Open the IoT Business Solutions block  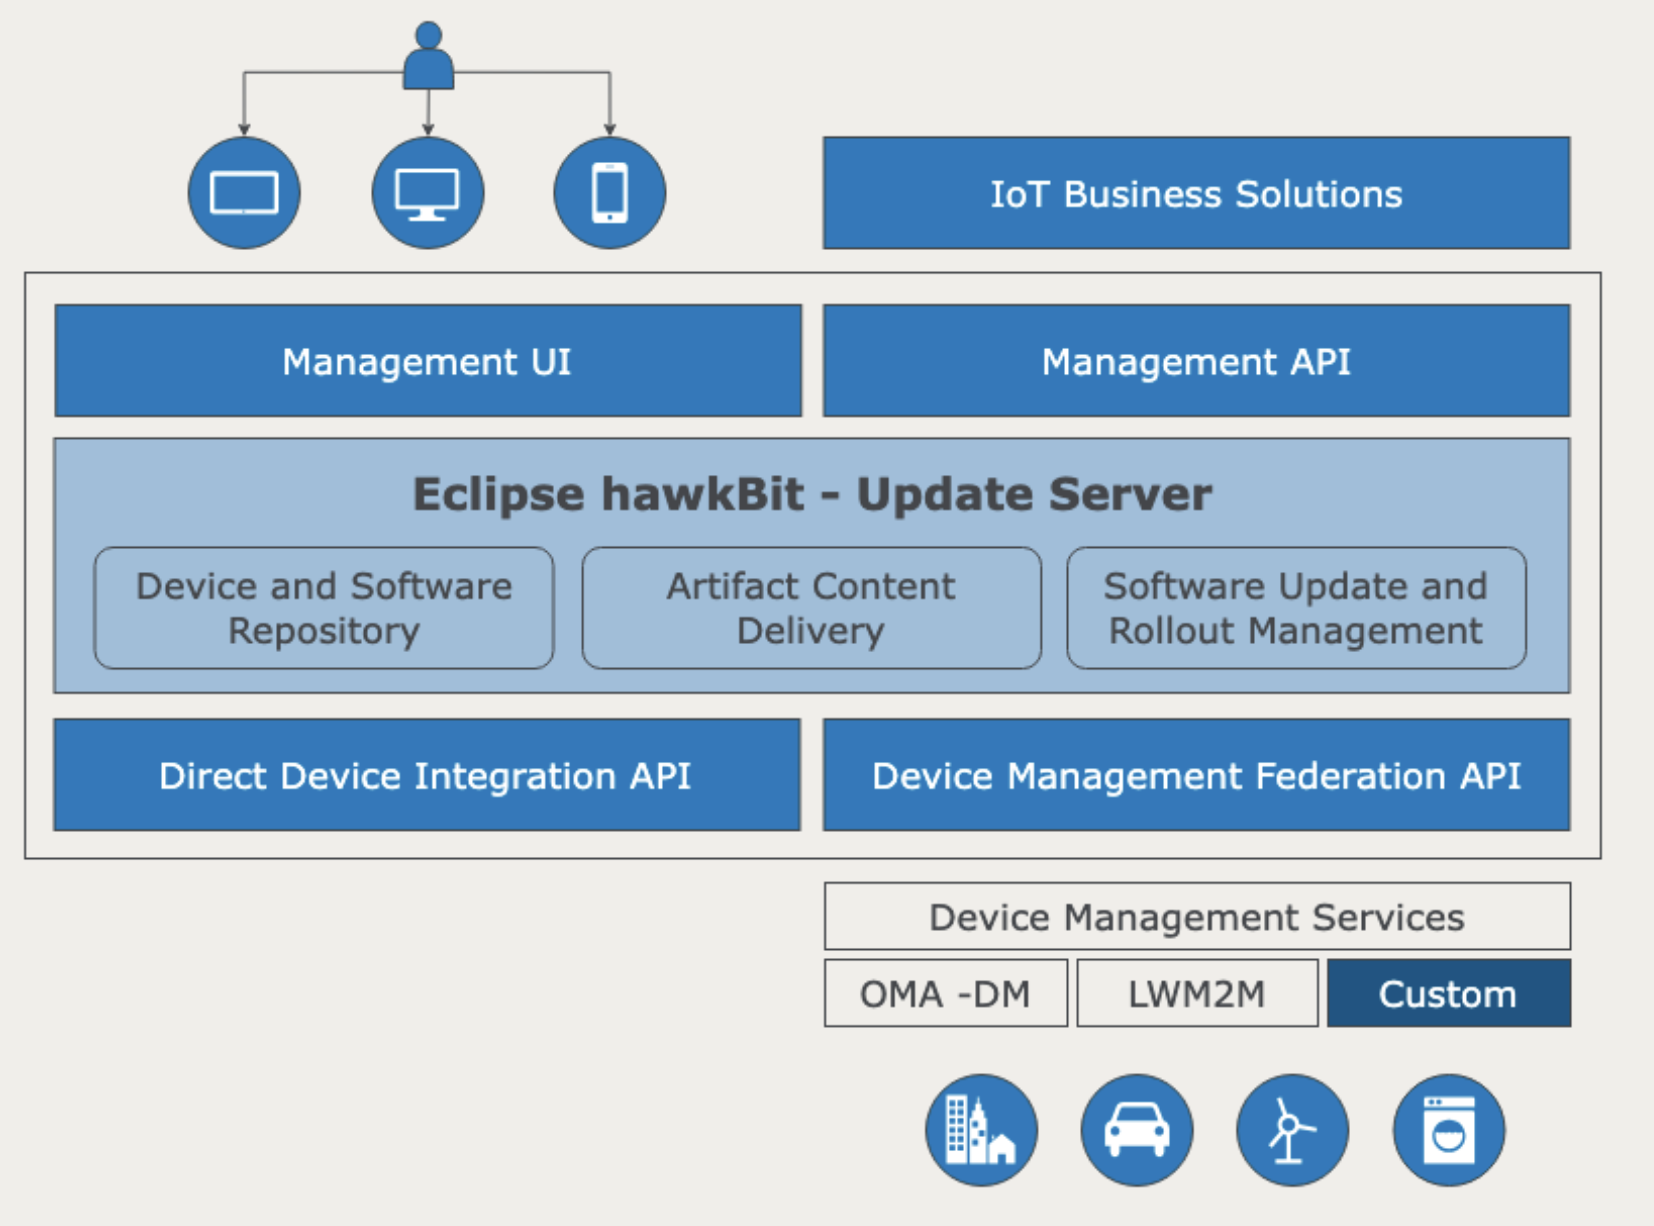(x=1196, y=193)
